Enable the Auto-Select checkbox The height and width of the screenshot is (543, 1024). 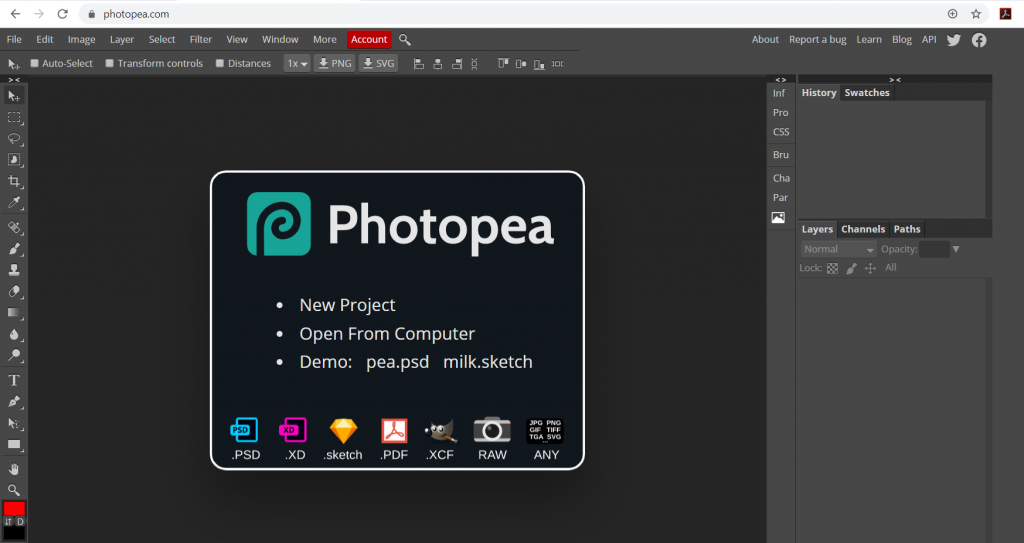pyautogui.click(x=35, y=63)
